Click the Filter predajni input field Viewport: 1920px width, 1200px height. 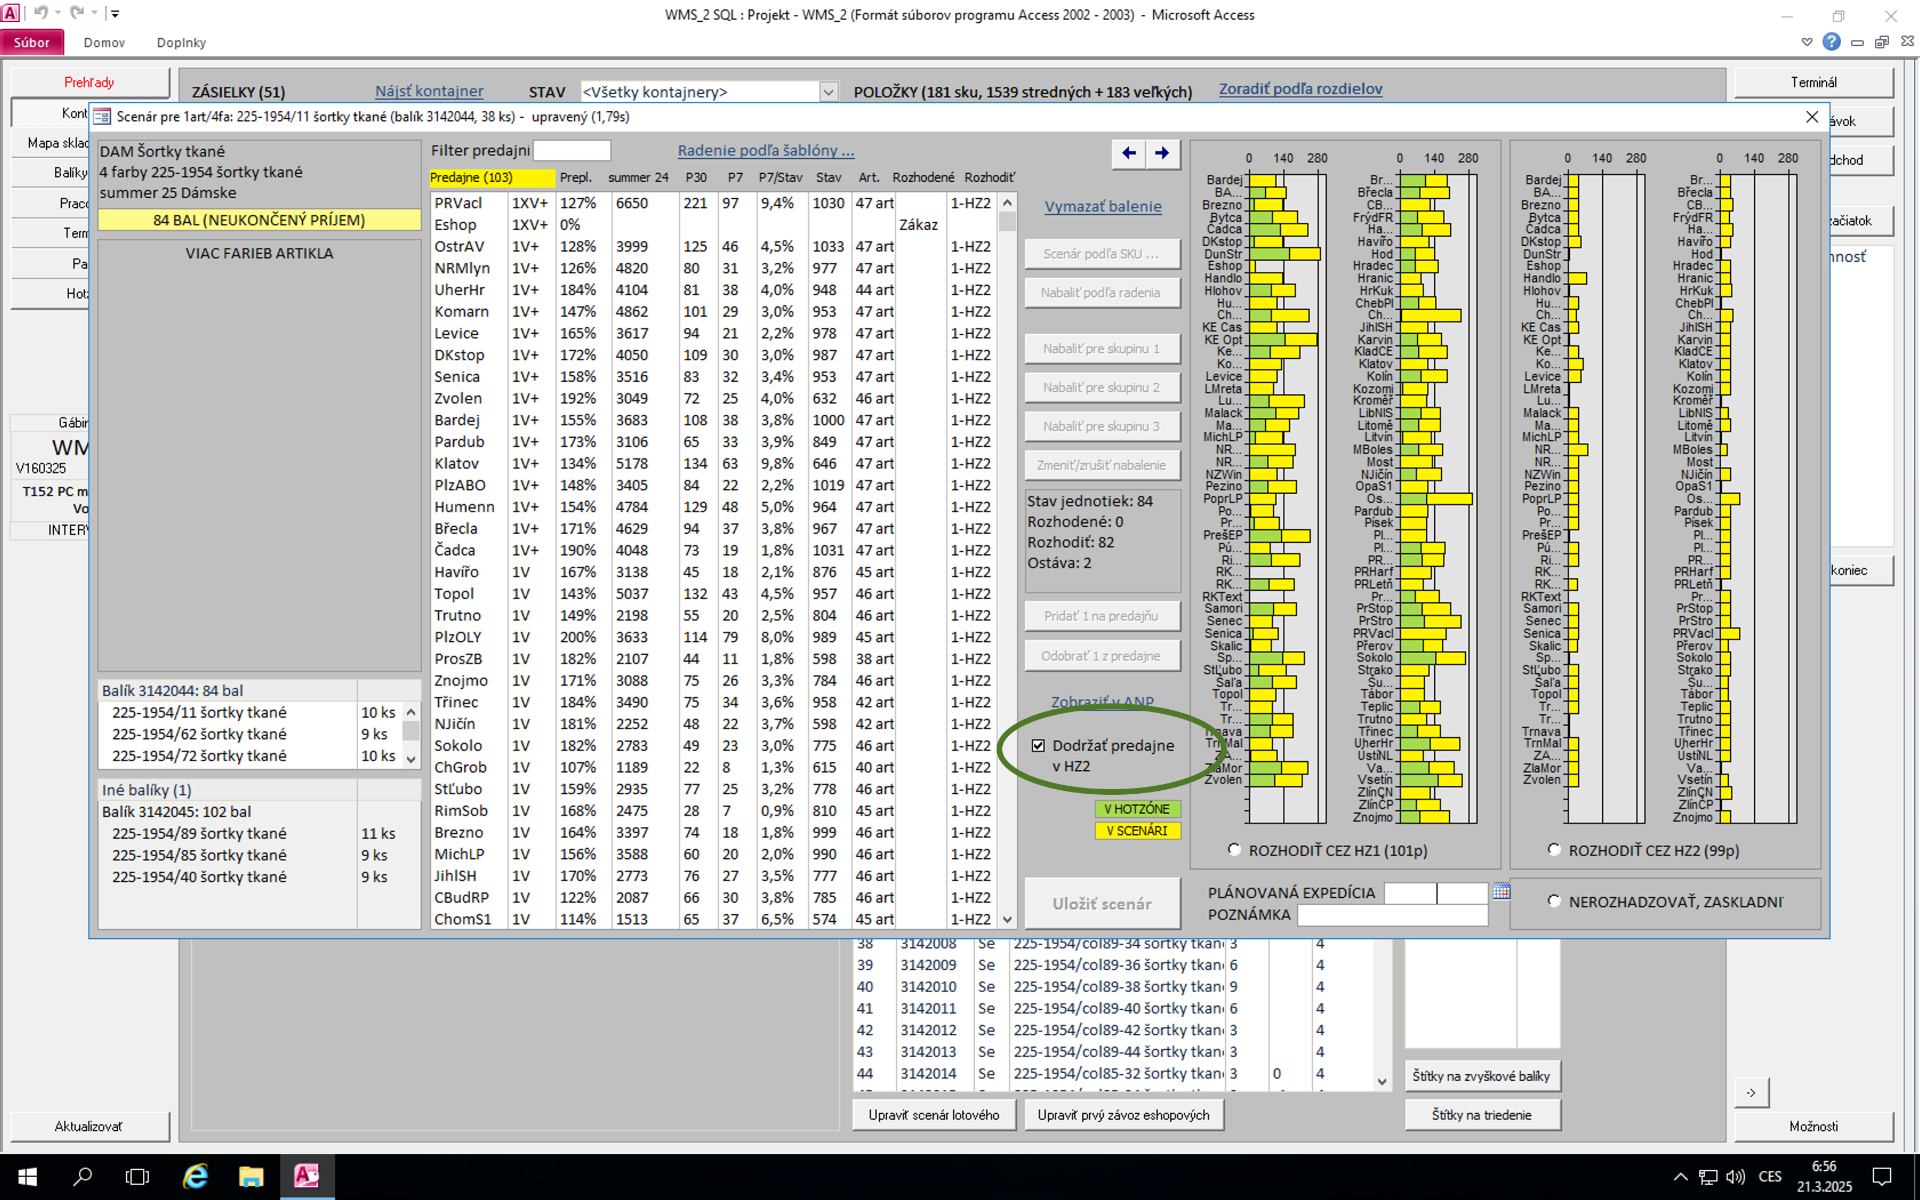[x=572, y=150]
